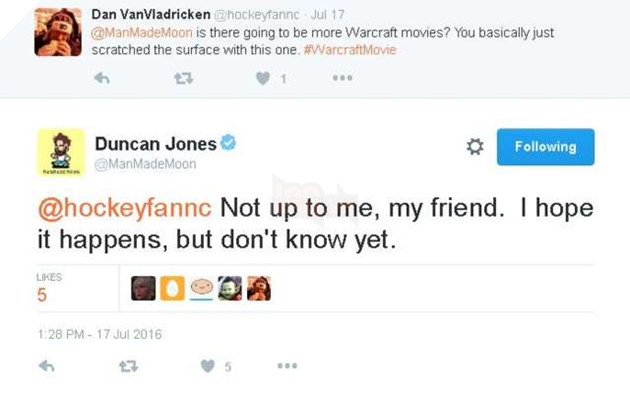The image size is (630, 402).
Task: Reply to Duncan Jones's tweet
Action: 46,367
